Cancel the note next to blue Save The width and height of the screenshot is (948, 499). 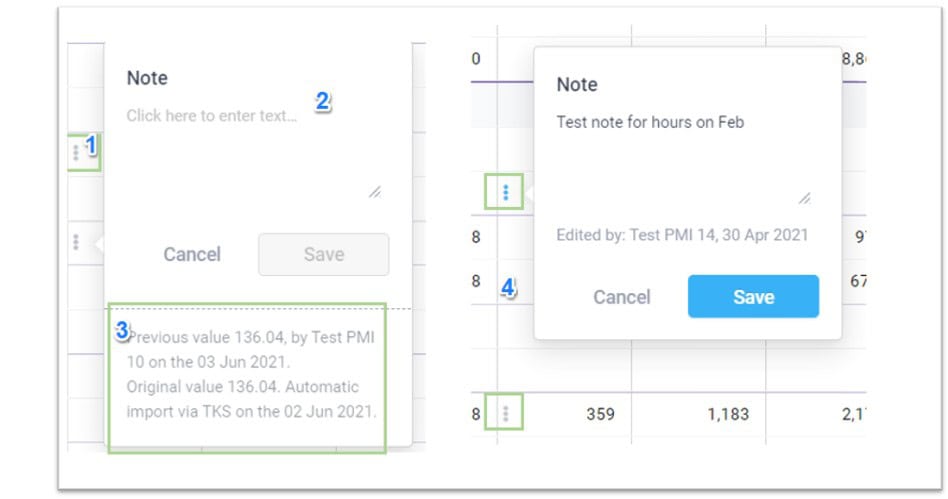coord(621,297)
